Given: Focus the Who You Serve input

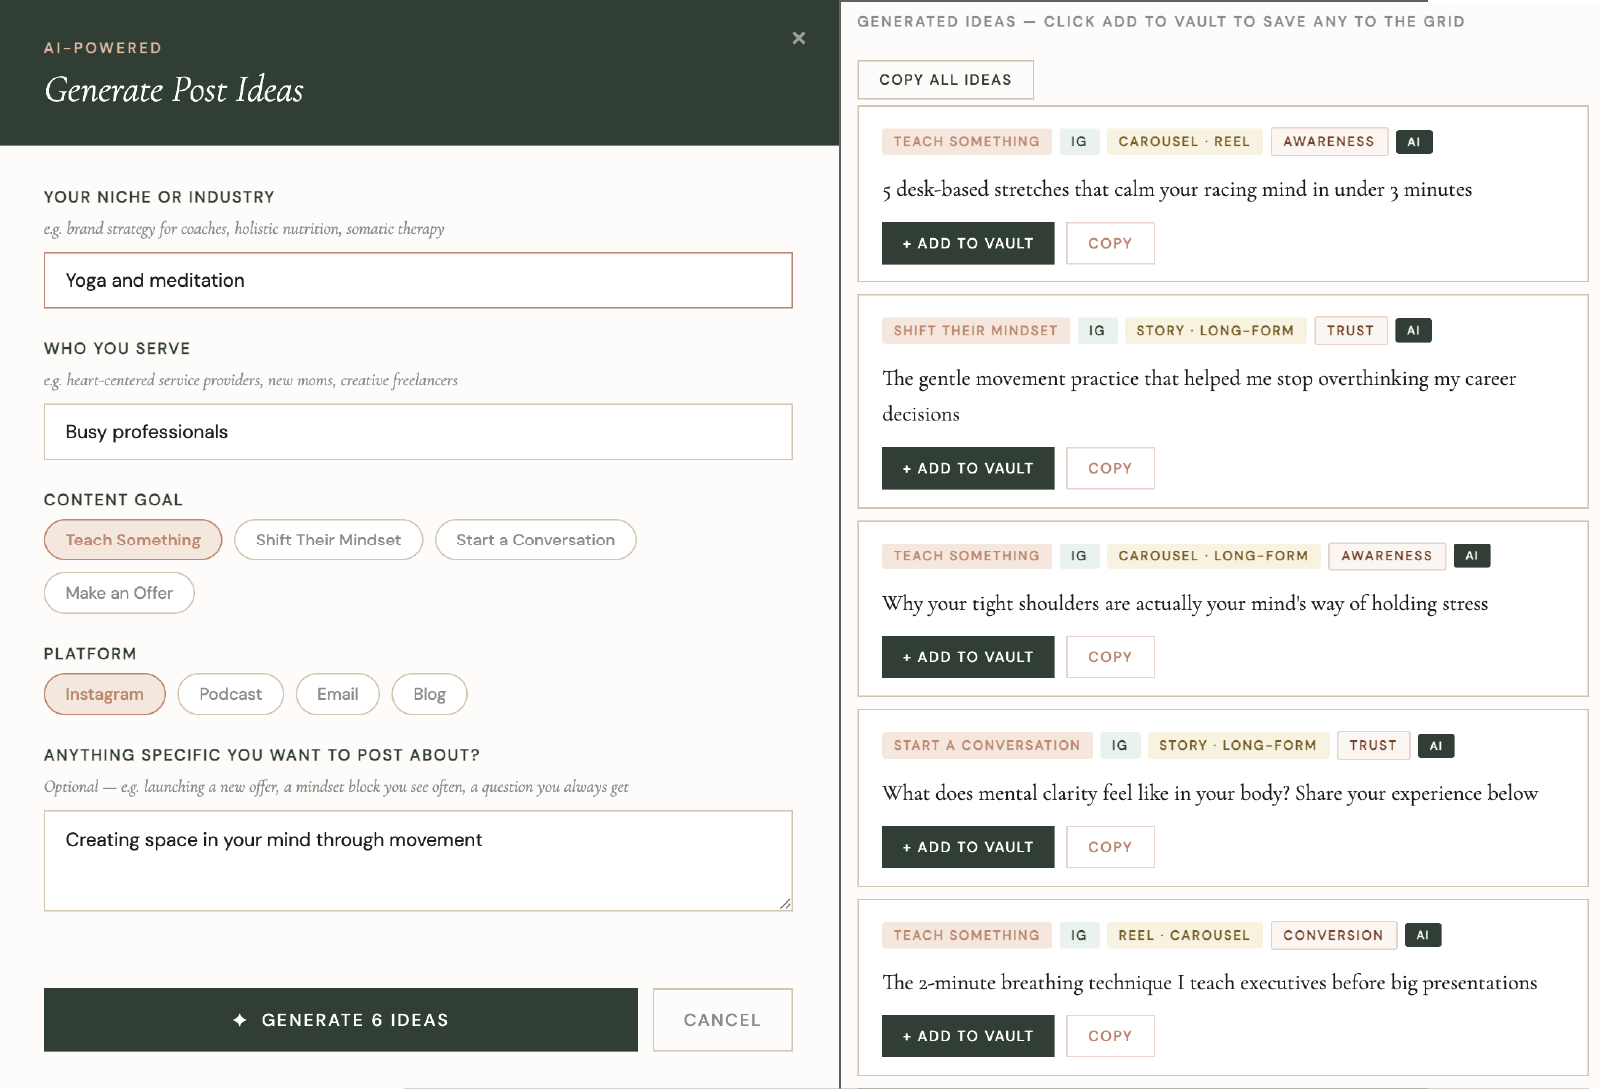Looking at the screenshot, I should click(x=418, y=432).
